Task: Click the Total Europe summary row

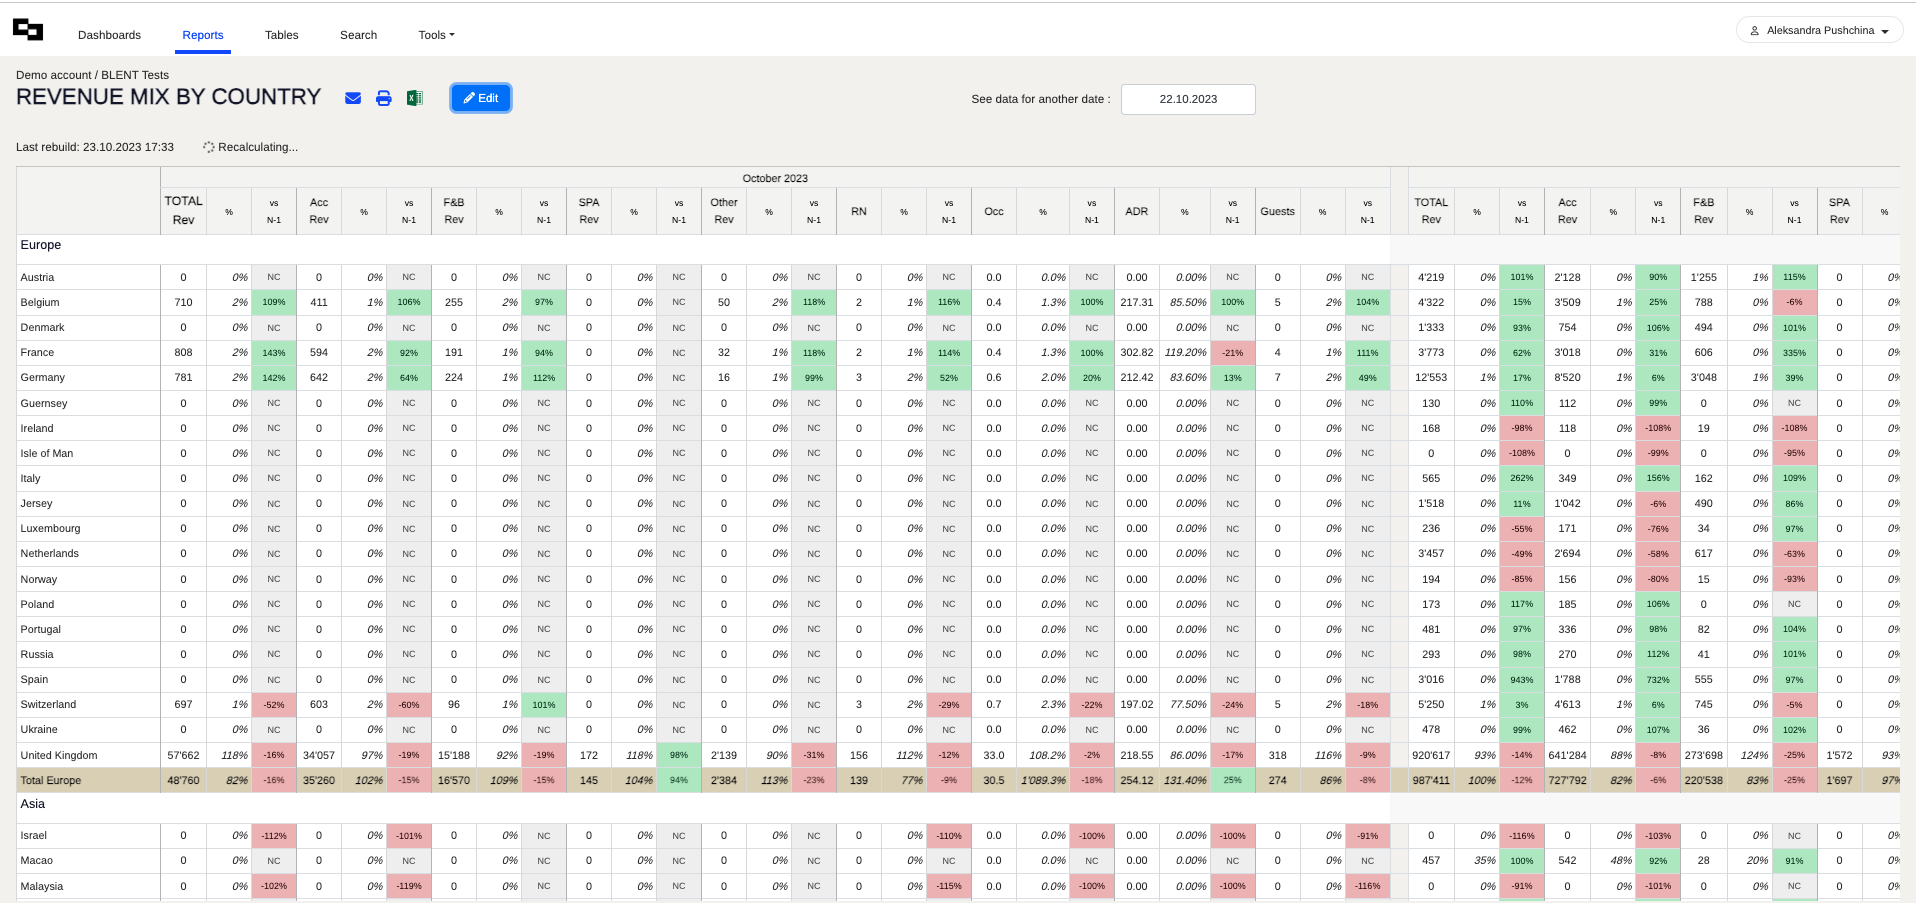Action: (x=51, y=780)
